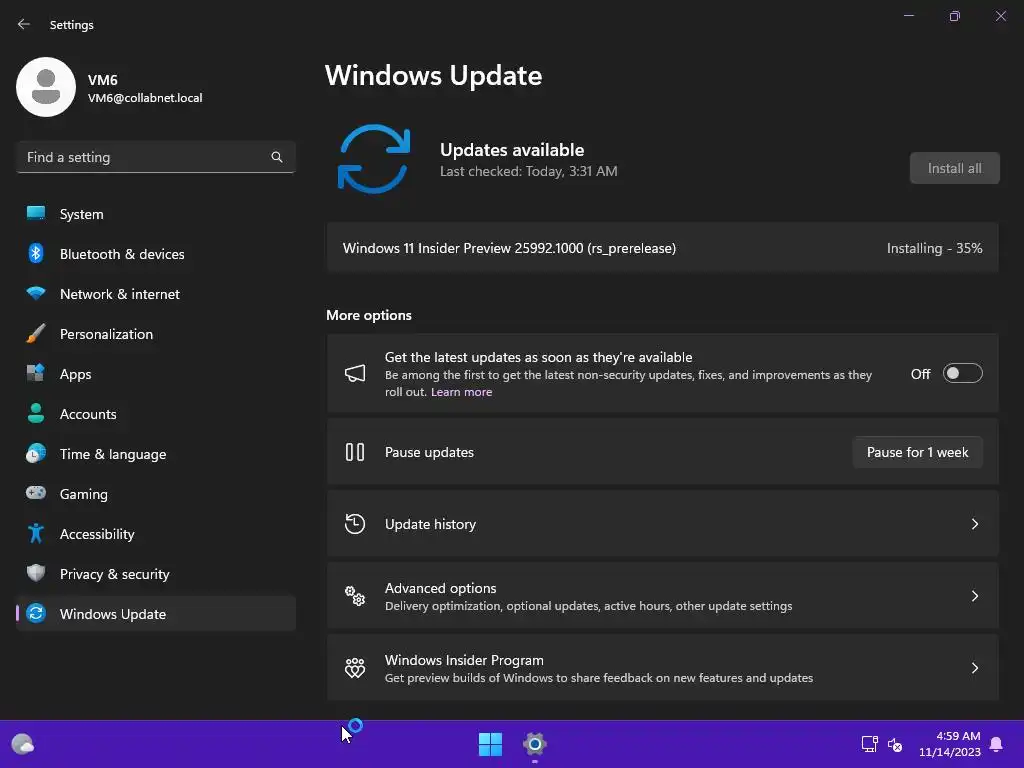Select Time & language
Image resolution: width=1024 pixels, height=768 pixels.
pos(155,454)
